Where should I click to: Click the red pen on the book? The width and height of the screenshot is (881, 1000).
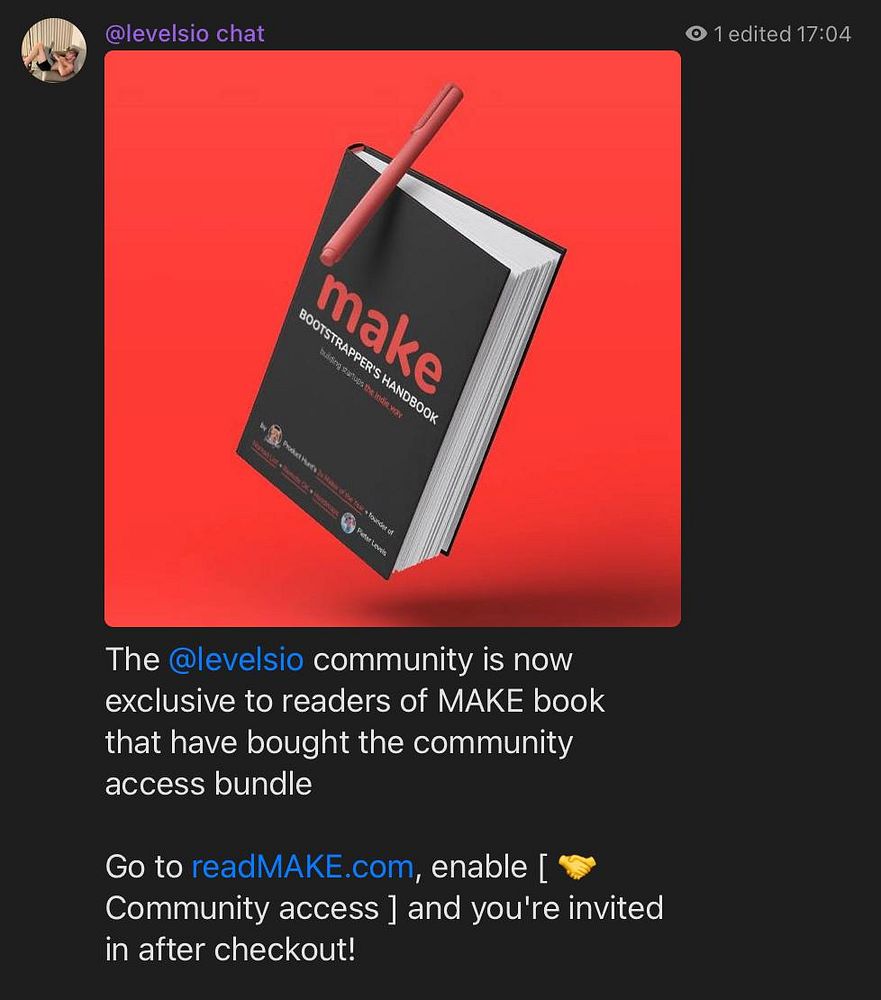tap(391, 174)
